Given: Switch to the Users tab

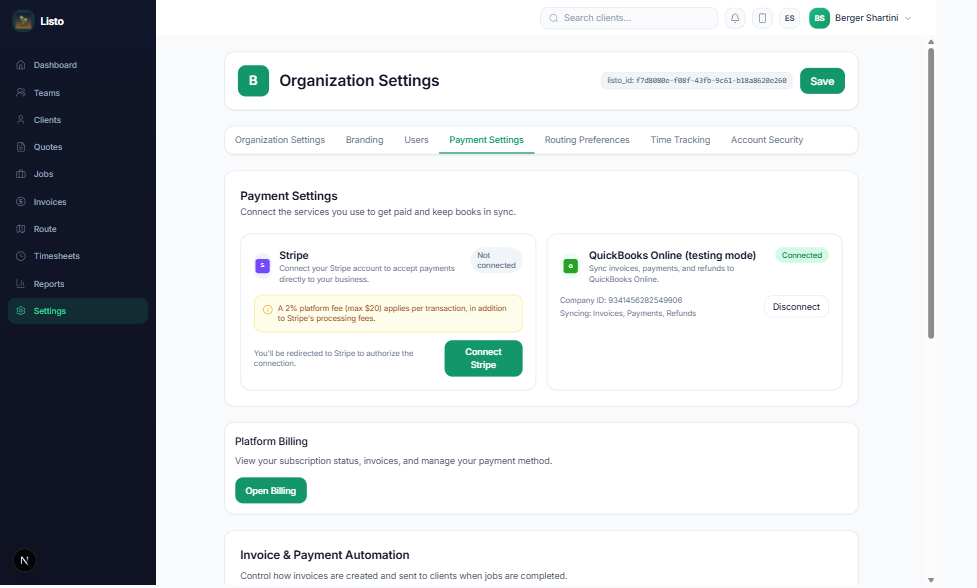Looking at the screenshot, I should (x=416, y=140).
